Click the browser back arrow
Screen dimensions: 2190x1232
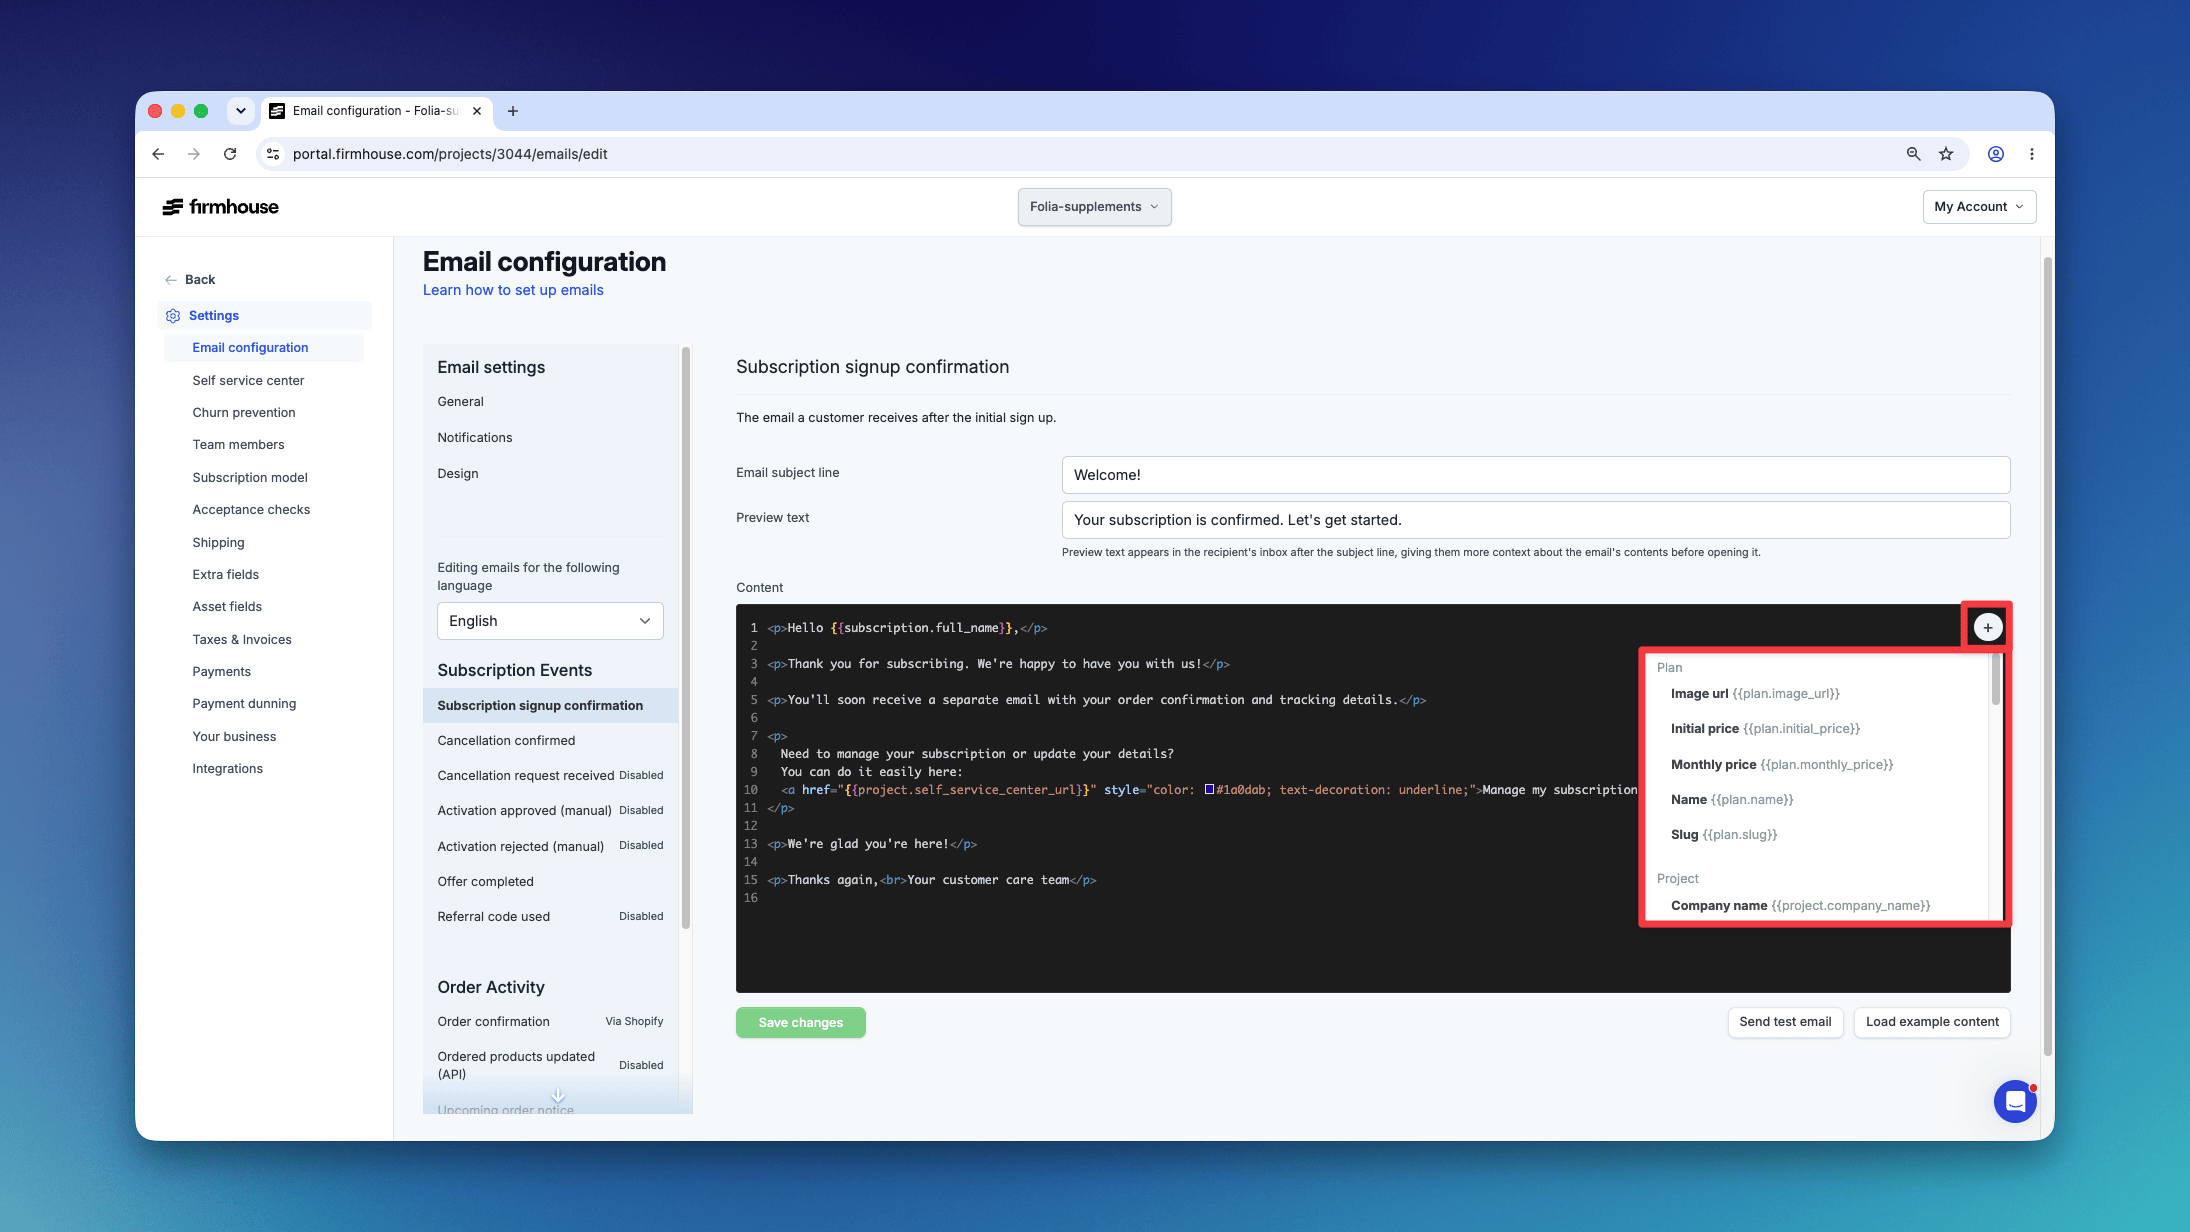coord(158,154)
